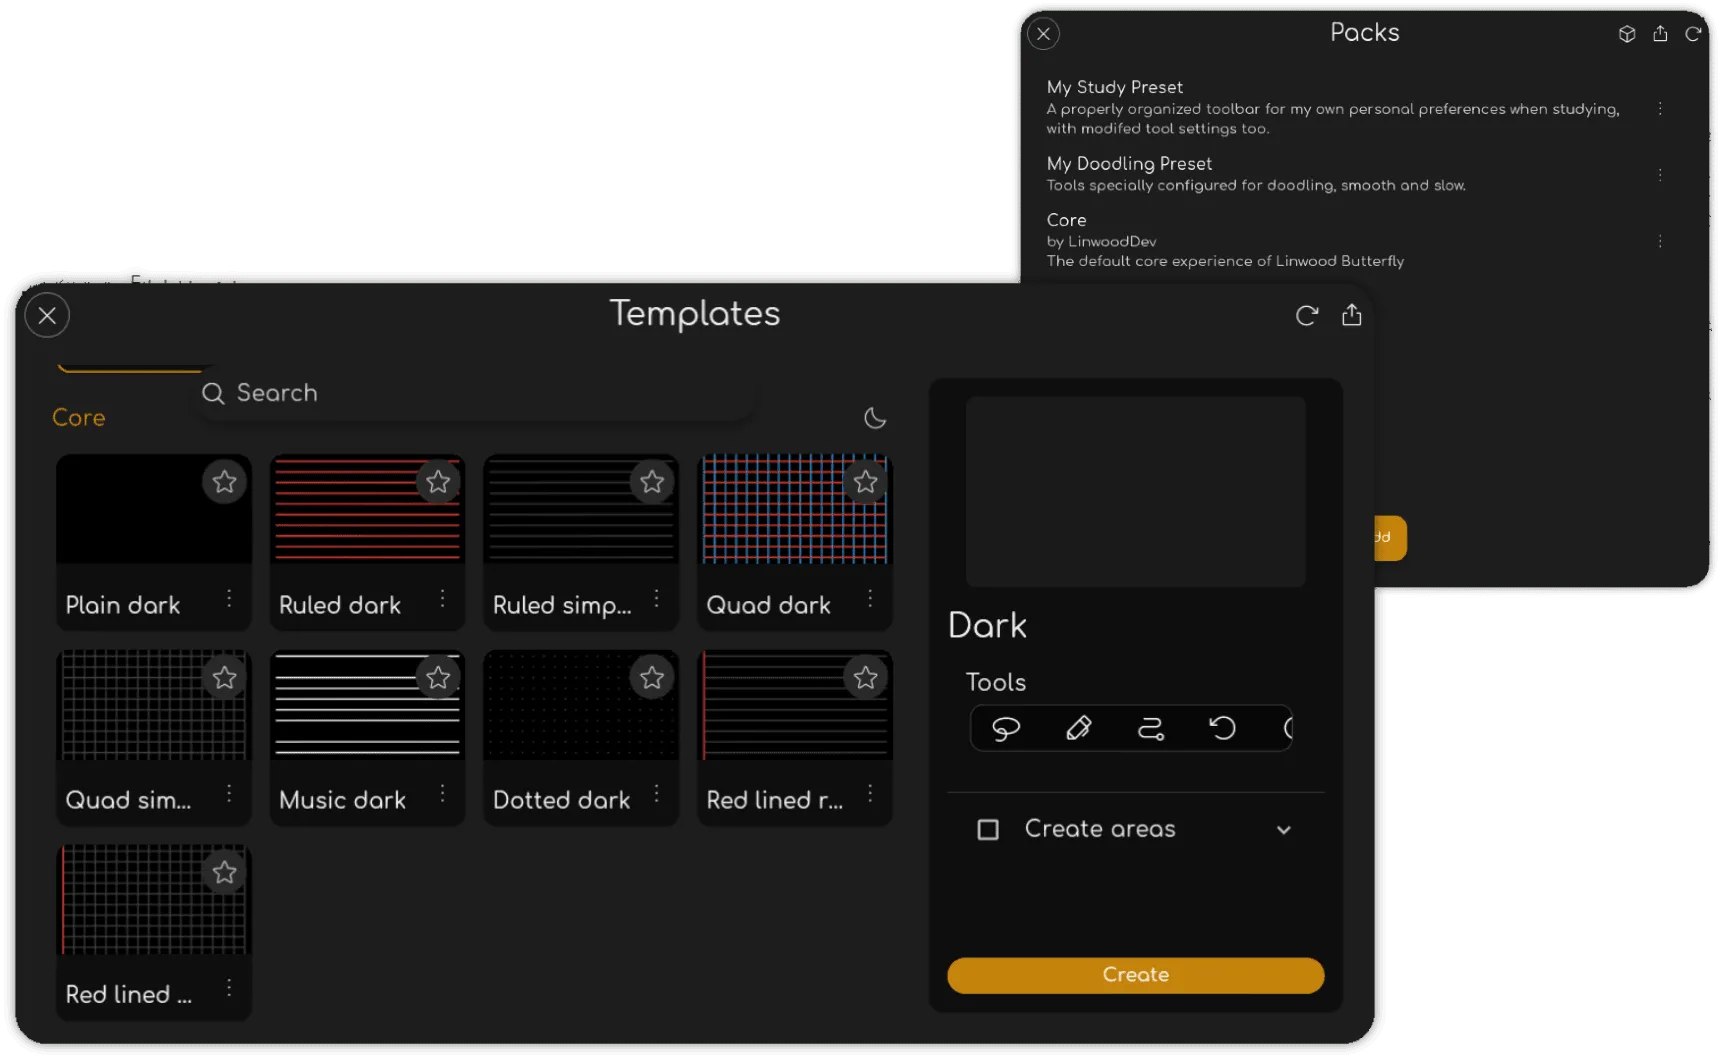1720x1060 pixels.
Task: Select the Lasso tool icon
Action: click(1006, 728)
